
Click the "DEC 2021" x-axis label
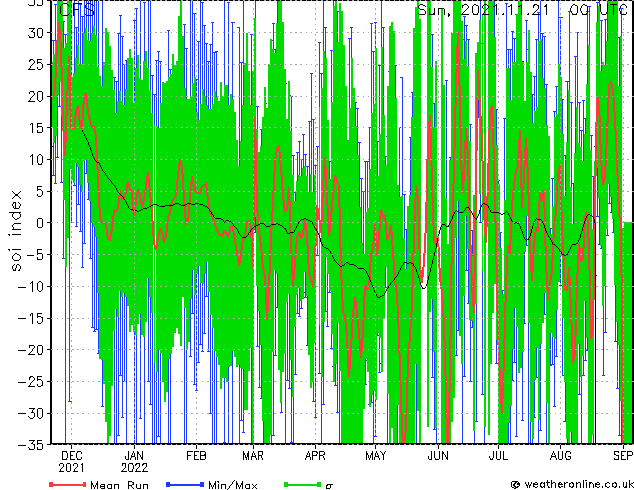pyautogui.click(x=72, y=462)
